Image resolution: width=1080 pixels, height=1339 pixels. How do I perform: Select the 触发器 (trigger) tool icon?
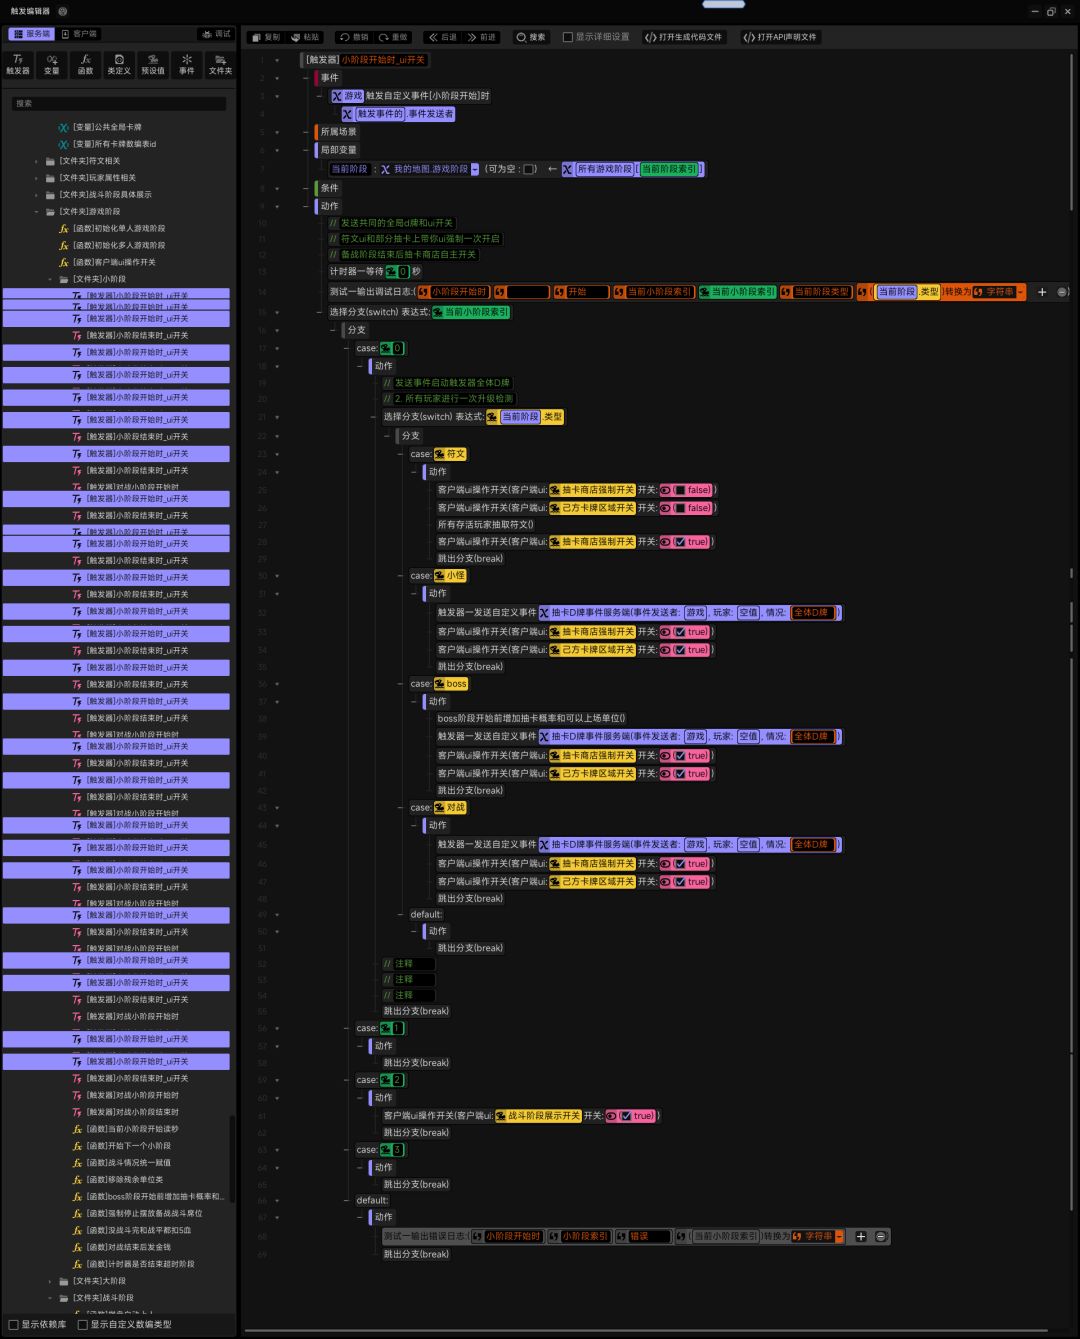pos(18,64)
